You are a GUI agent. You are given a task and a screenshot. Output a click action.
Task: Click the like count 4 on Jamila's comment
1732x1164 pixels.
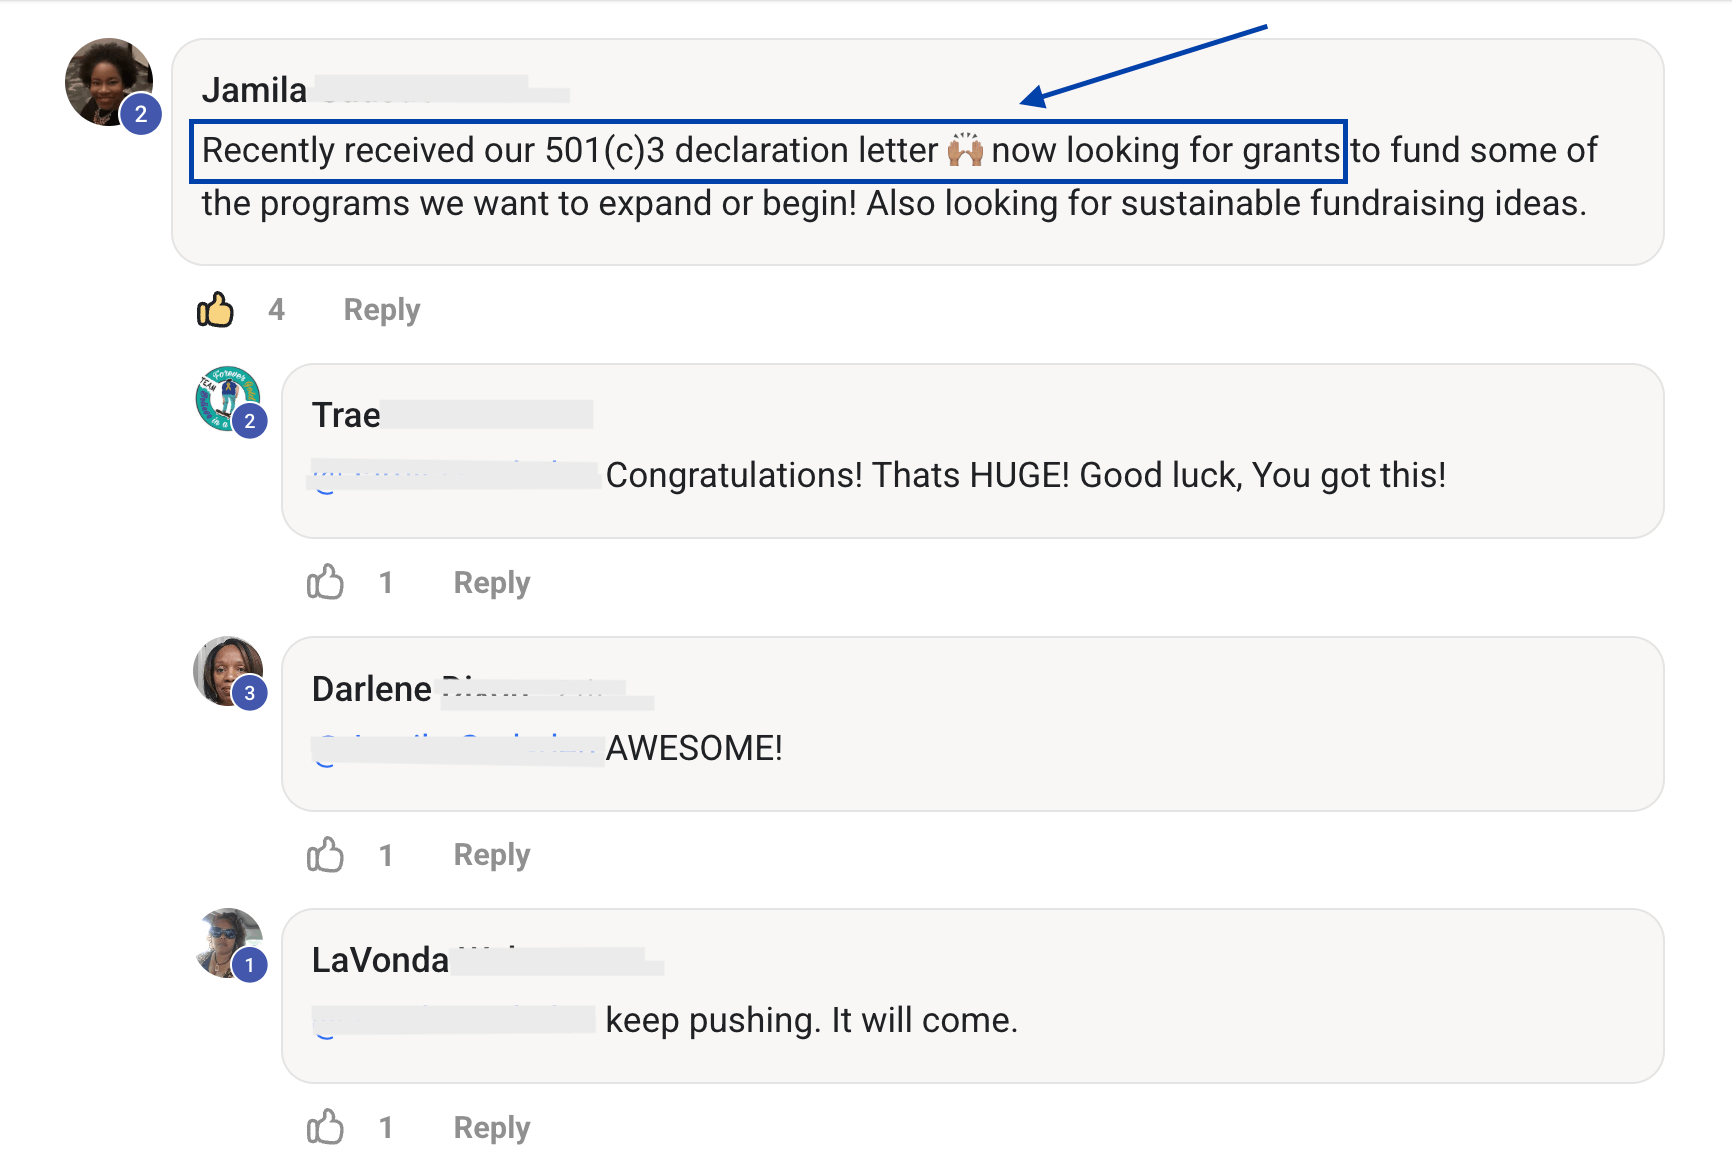[x=277, y=310]
